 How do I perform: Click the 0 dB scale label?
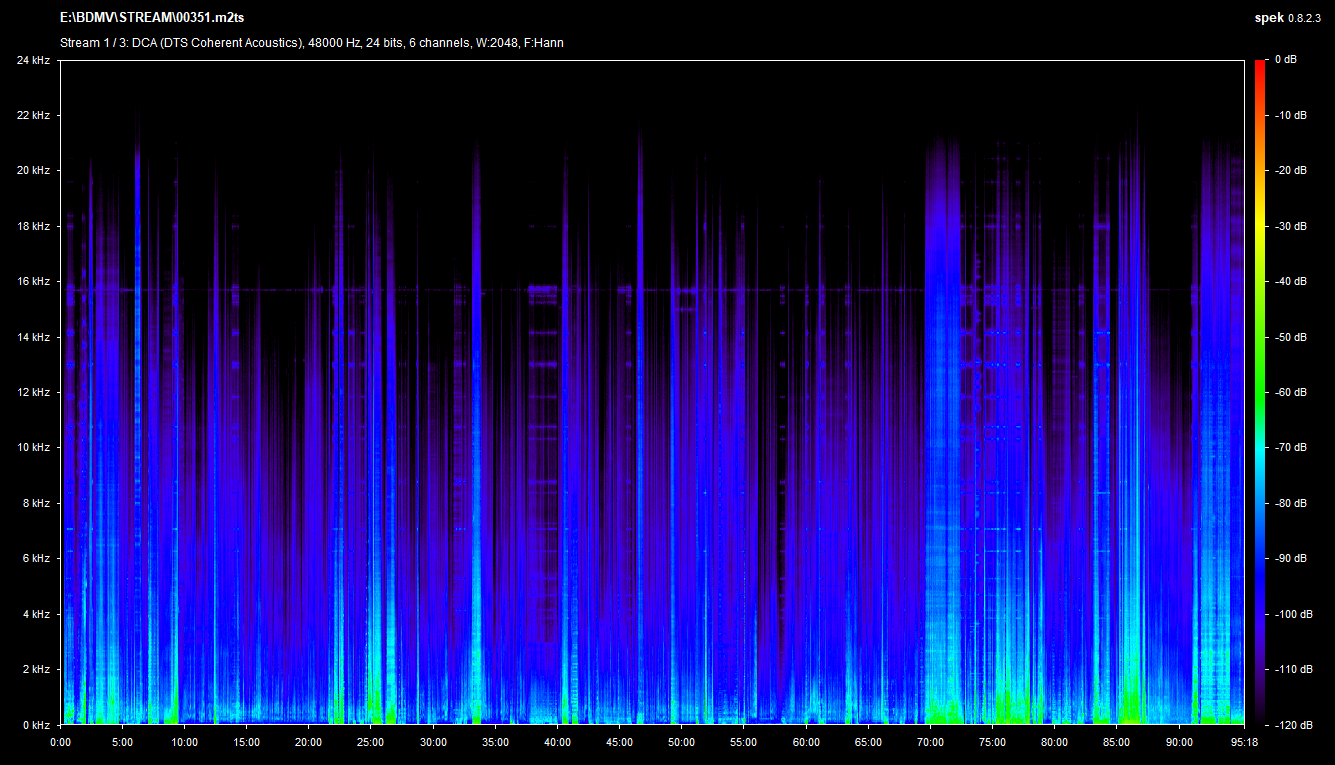point(1285,60)
